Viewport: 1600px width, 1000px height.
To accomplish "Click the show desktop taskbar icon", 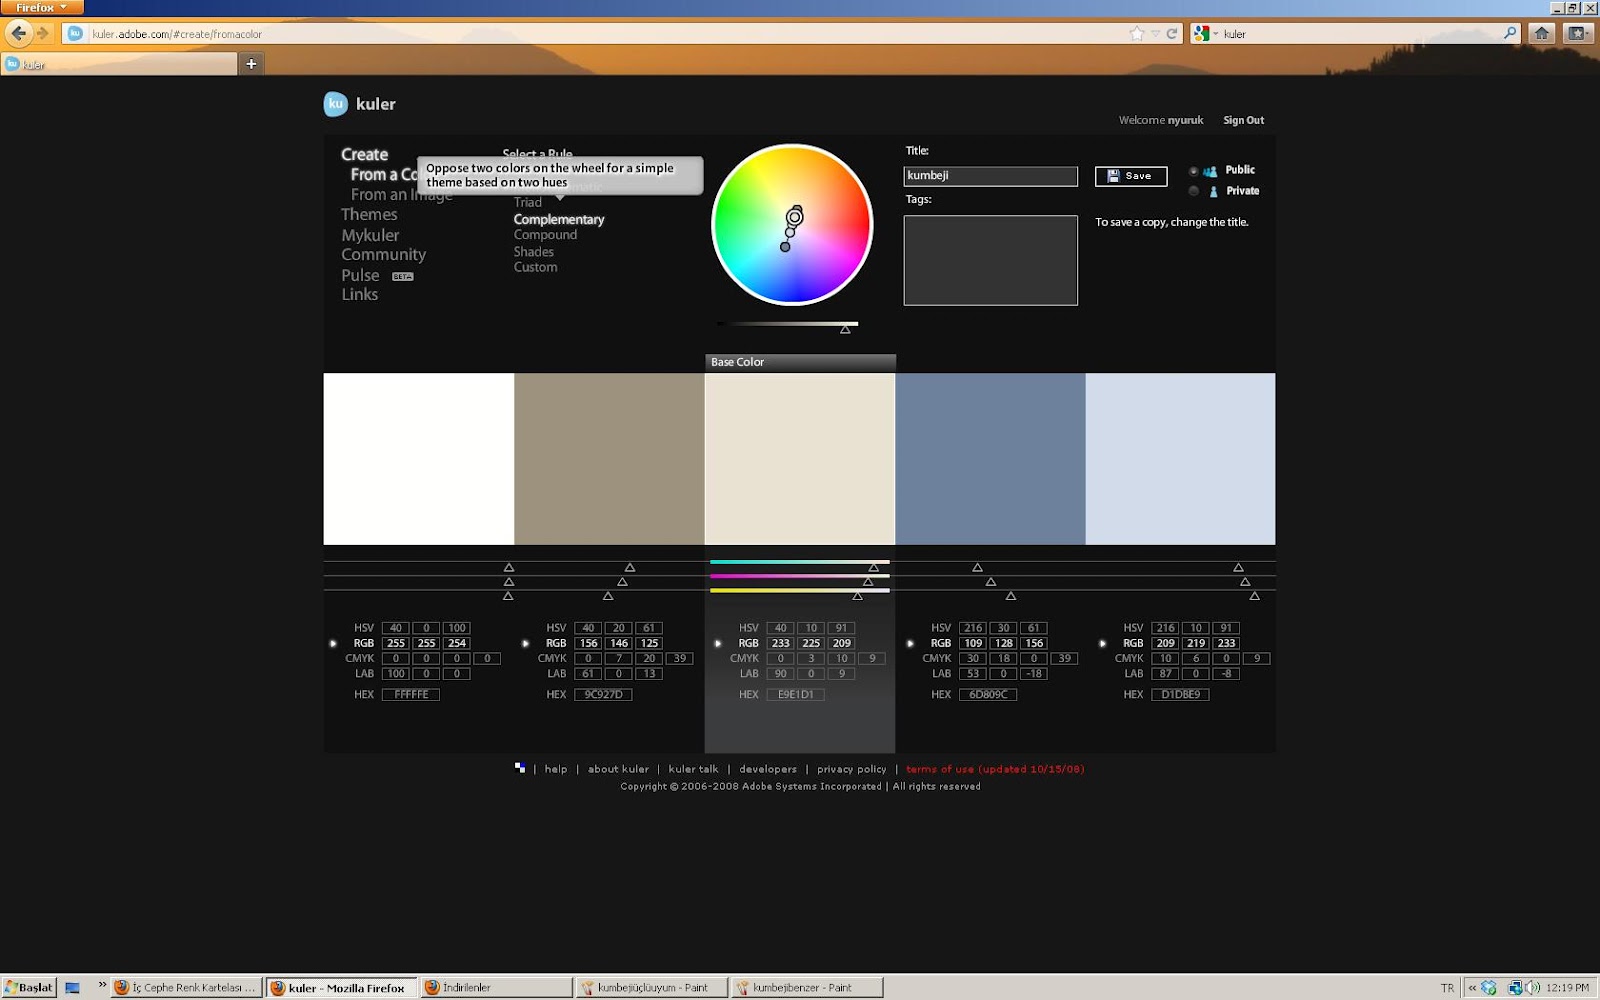I will click(72, 987).
